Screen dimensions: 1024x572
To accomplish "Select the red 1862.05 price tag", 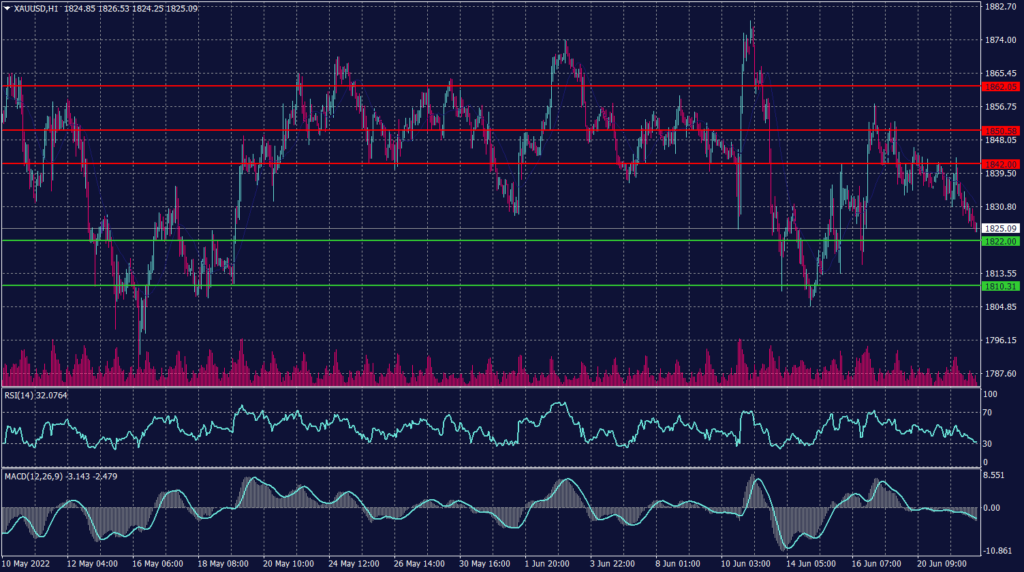I will pyautogui.click(x=1000, y=86).
